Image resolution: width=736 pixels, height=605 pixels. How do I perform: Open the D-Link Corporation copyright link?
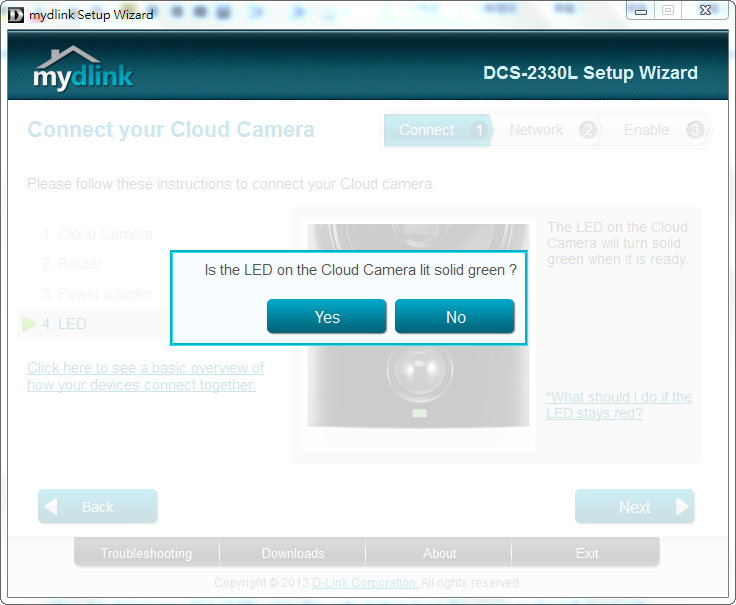[x=365, y=582]
